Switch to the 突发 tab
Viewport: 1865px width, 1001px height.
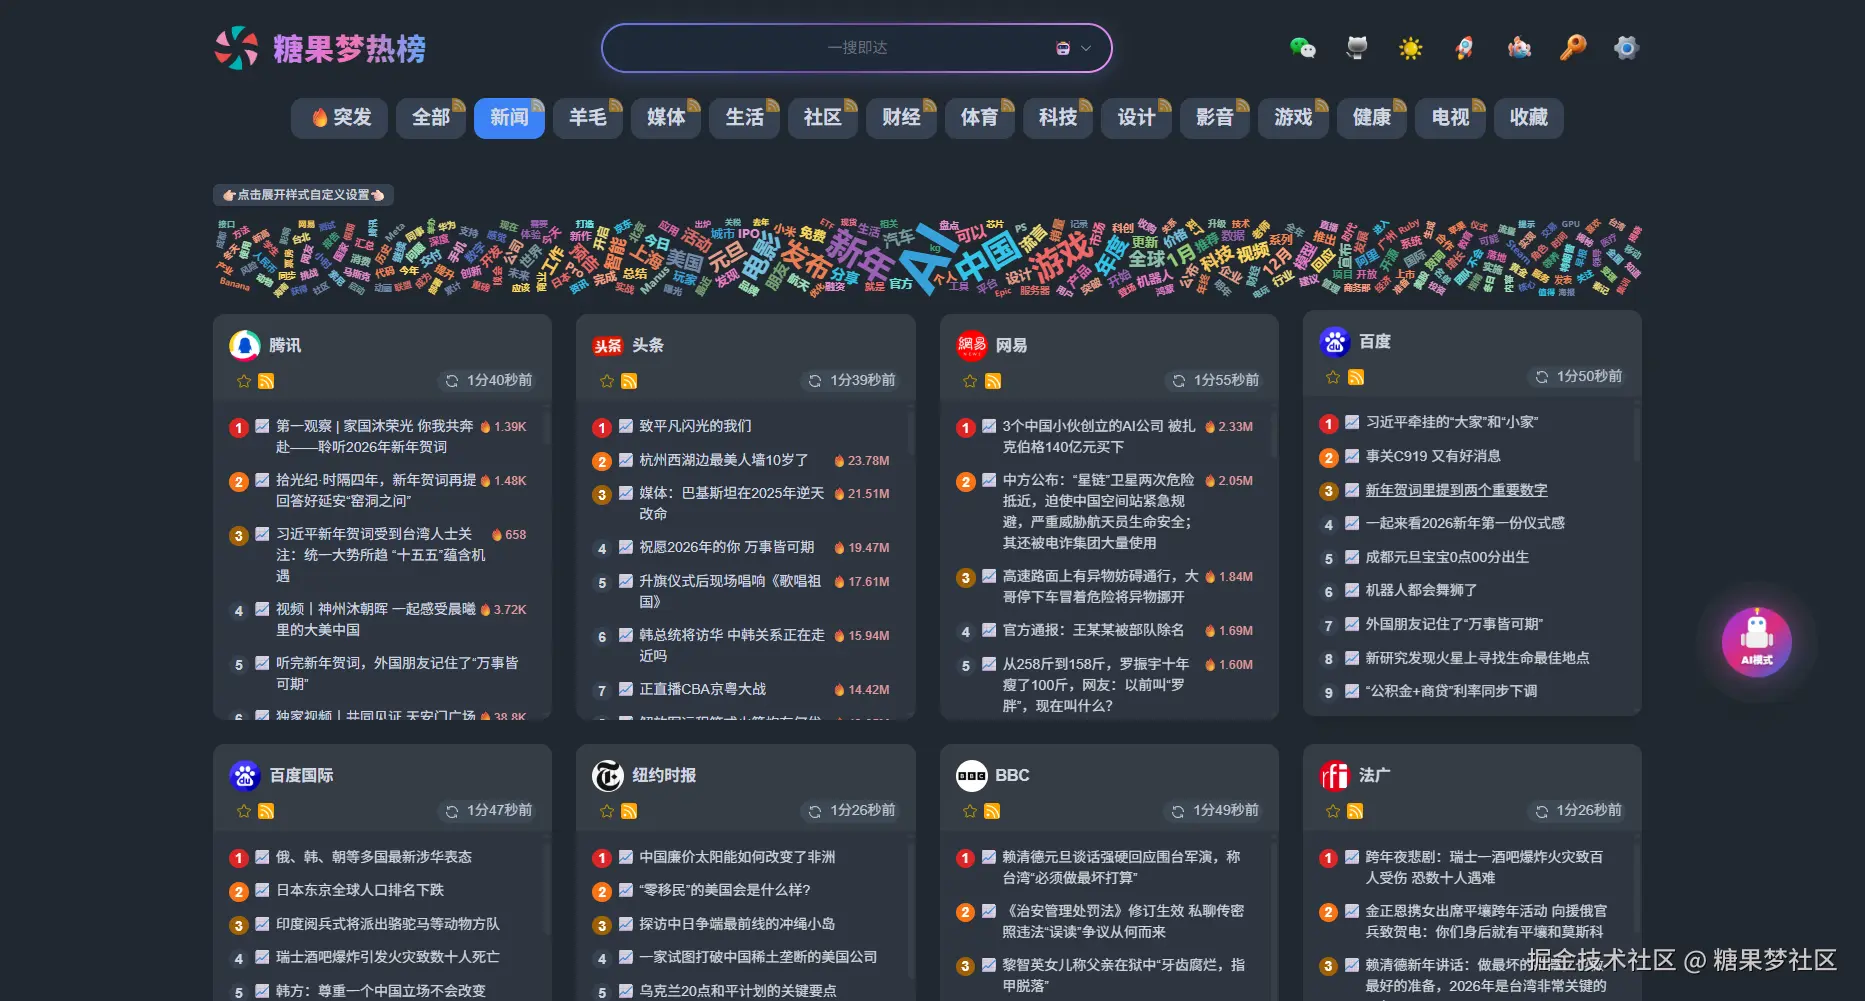(342, 118)
